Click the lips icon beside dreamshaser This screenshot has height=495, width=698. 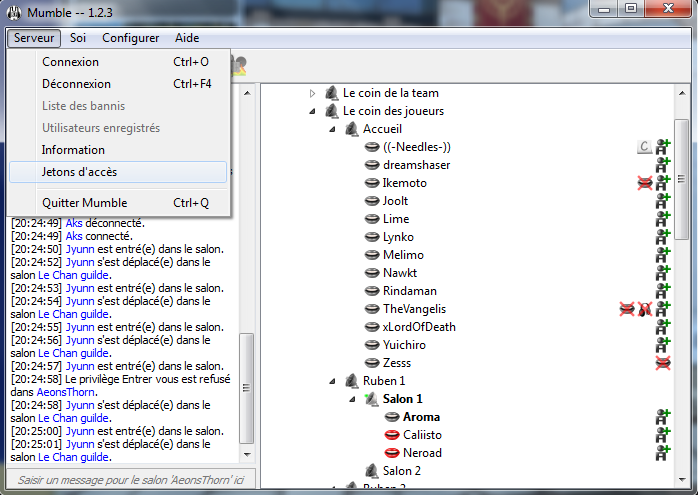[372, 165]
